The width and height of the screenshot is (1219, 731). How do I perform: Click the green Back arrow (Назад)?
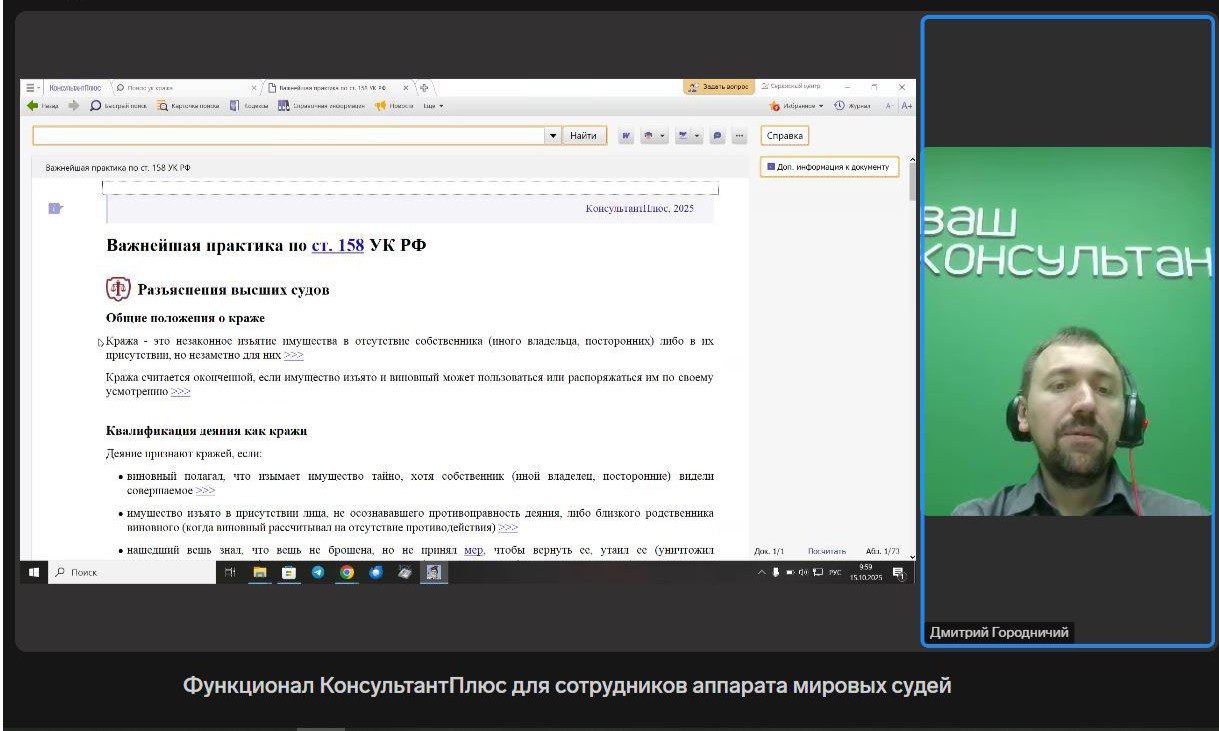pos(34,106)
